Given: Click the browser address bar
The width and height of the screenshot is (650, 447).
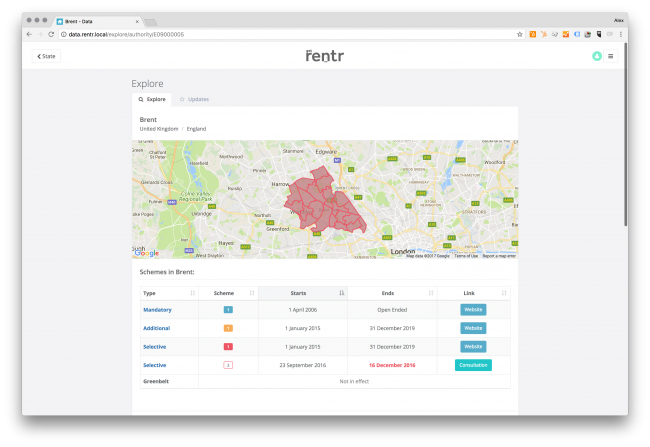Looking at the screenshot, I should tap(290, 34).
